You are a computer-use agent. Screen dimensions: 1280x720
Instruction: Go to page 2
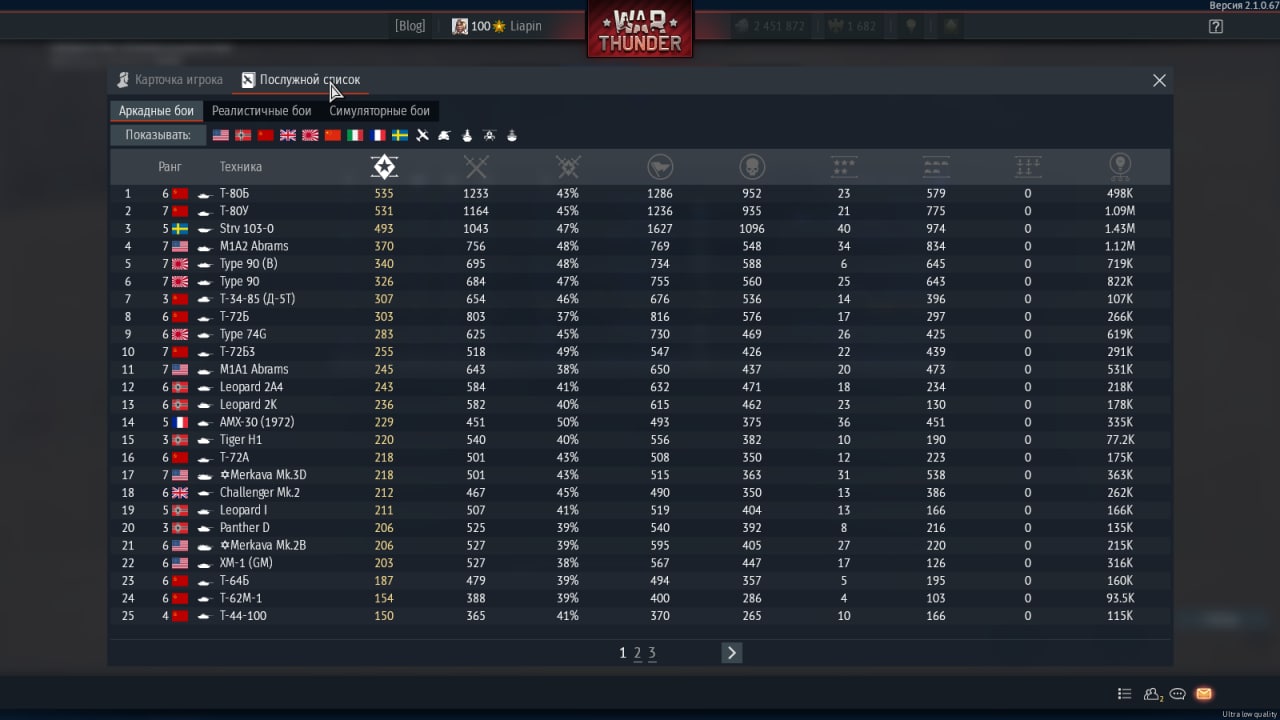click(637, 653)
